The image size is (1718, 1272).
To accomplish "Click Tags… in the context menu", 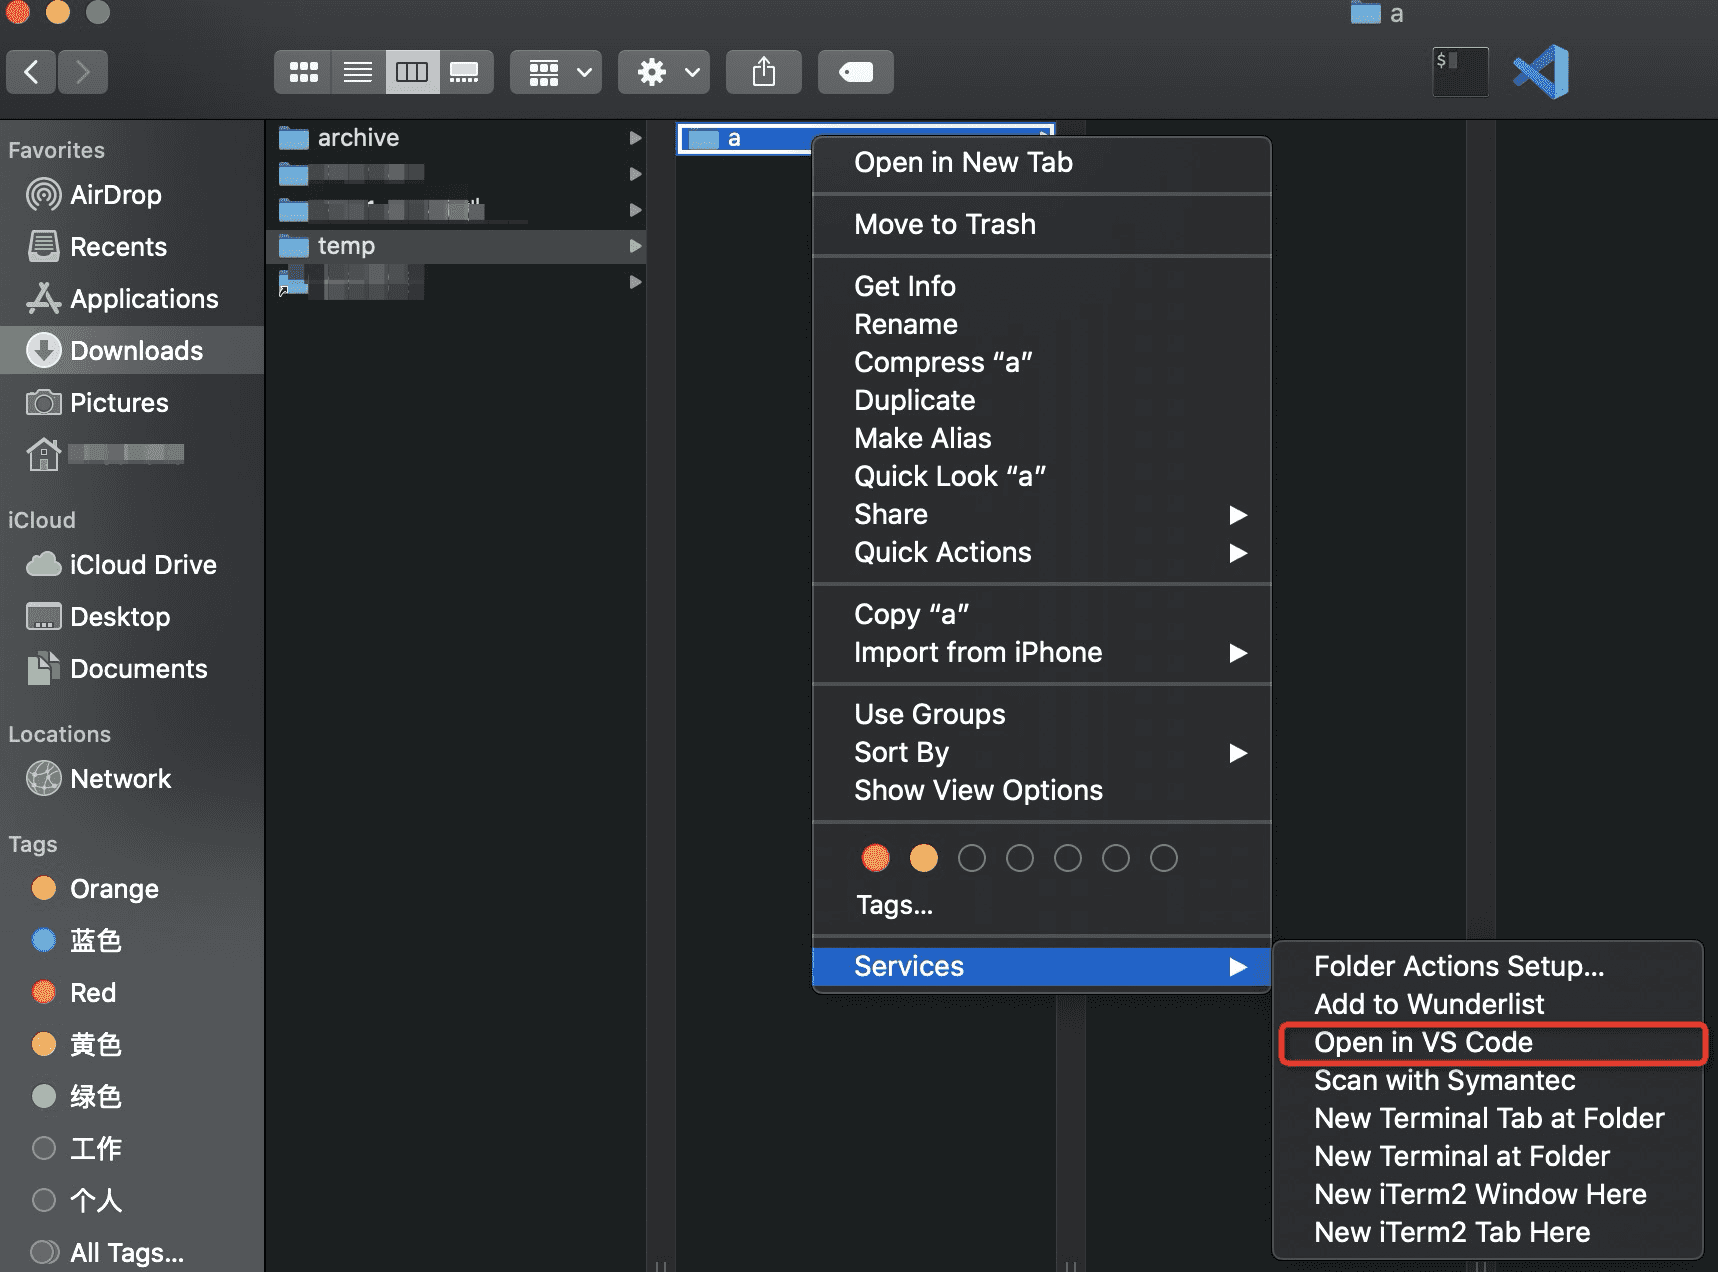I will tap(1042, 905).
